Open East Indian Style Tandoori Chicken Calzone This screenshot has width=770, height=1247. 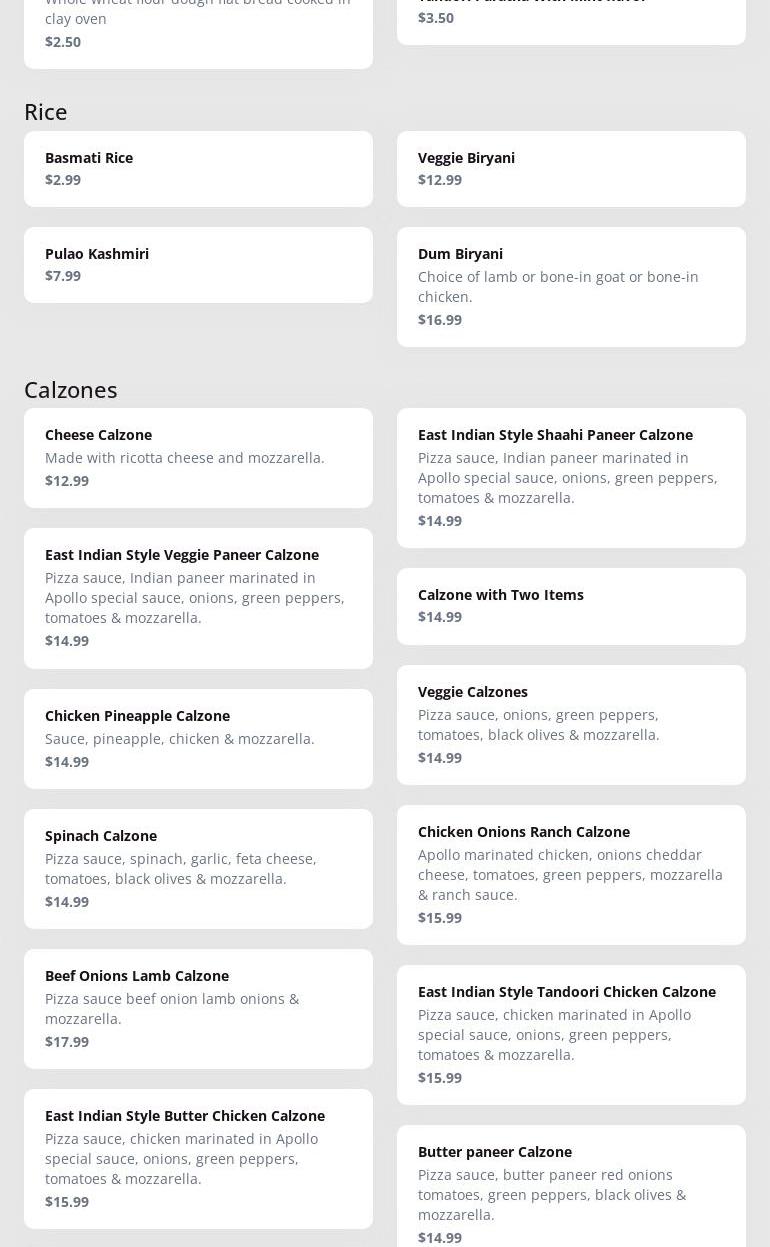(571, 1035)
